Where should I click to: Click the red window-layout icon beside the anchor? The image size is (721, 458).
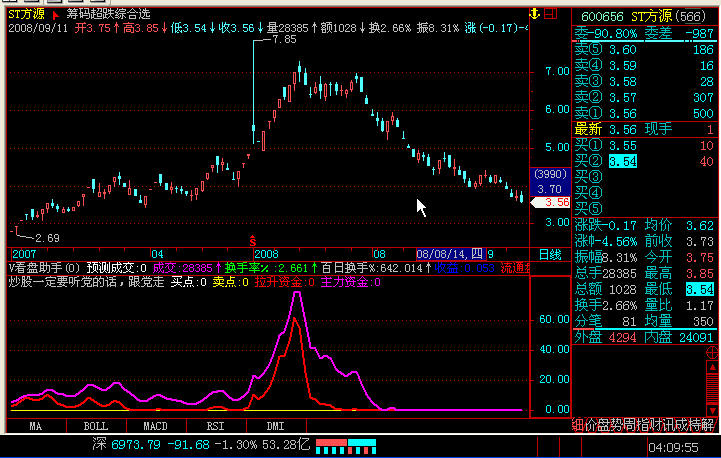click(x=550, y=13)
